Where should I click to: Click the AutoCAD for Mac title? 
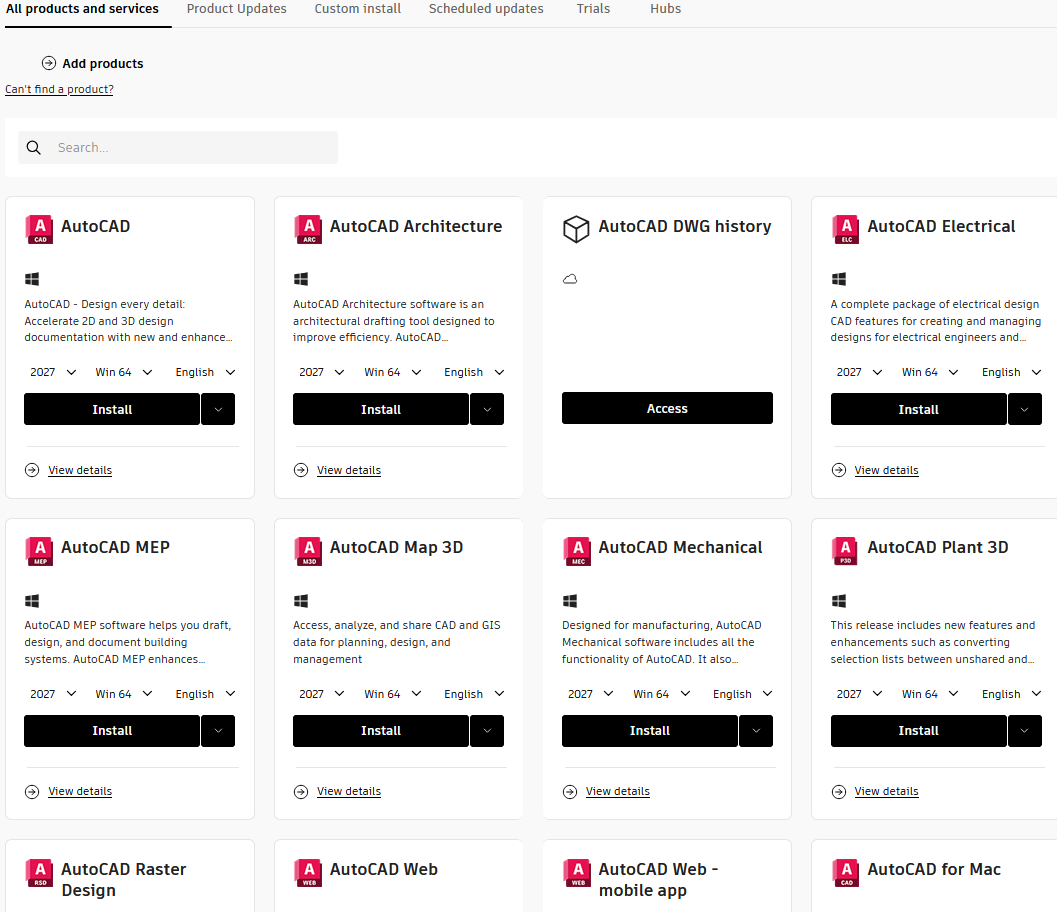[934, 870]
